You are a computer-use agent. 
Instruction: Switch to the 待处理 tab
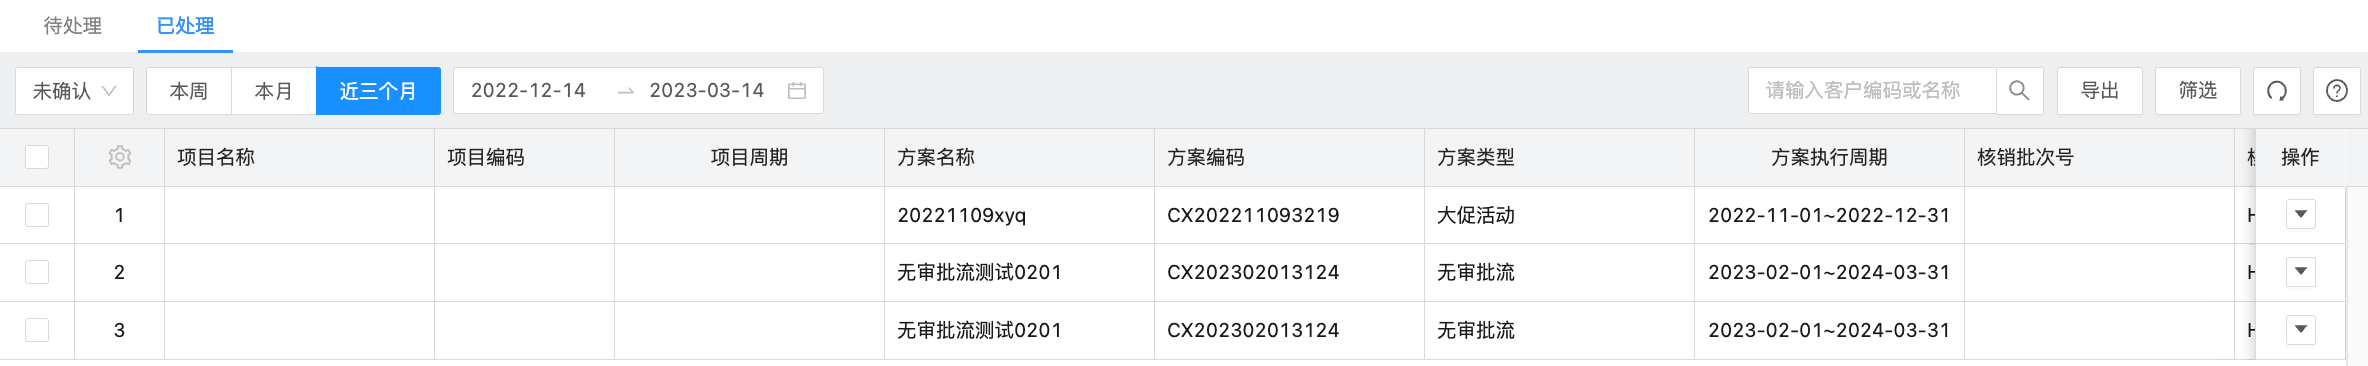(x=73, y=26)
